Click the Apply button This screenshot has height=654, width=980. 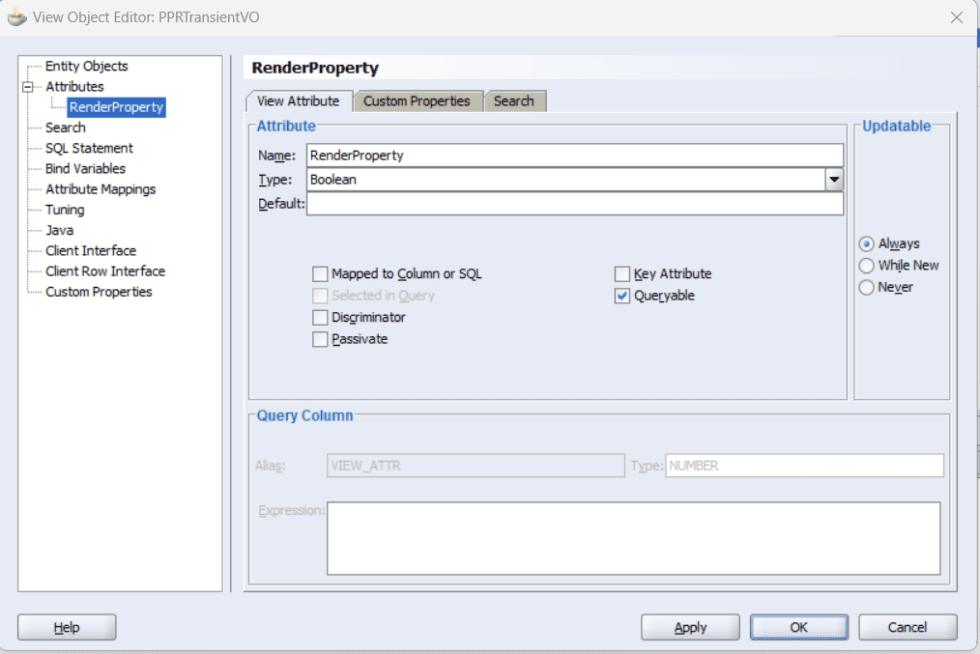(x=690, y=627)
